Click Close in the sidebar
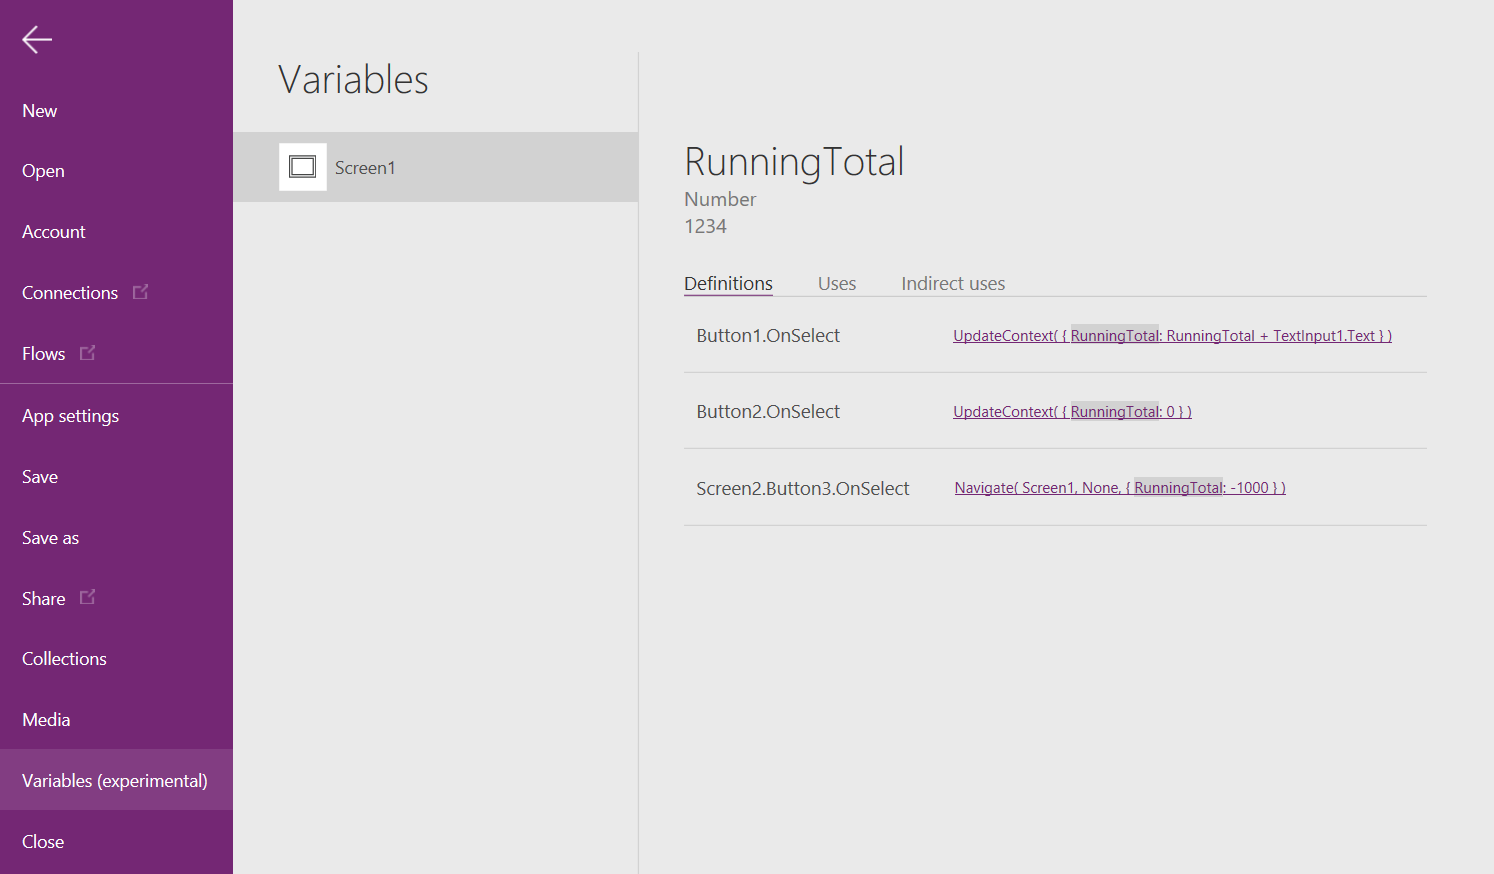The width and height of the screenshot is (1494, 874). coord(43,842)
